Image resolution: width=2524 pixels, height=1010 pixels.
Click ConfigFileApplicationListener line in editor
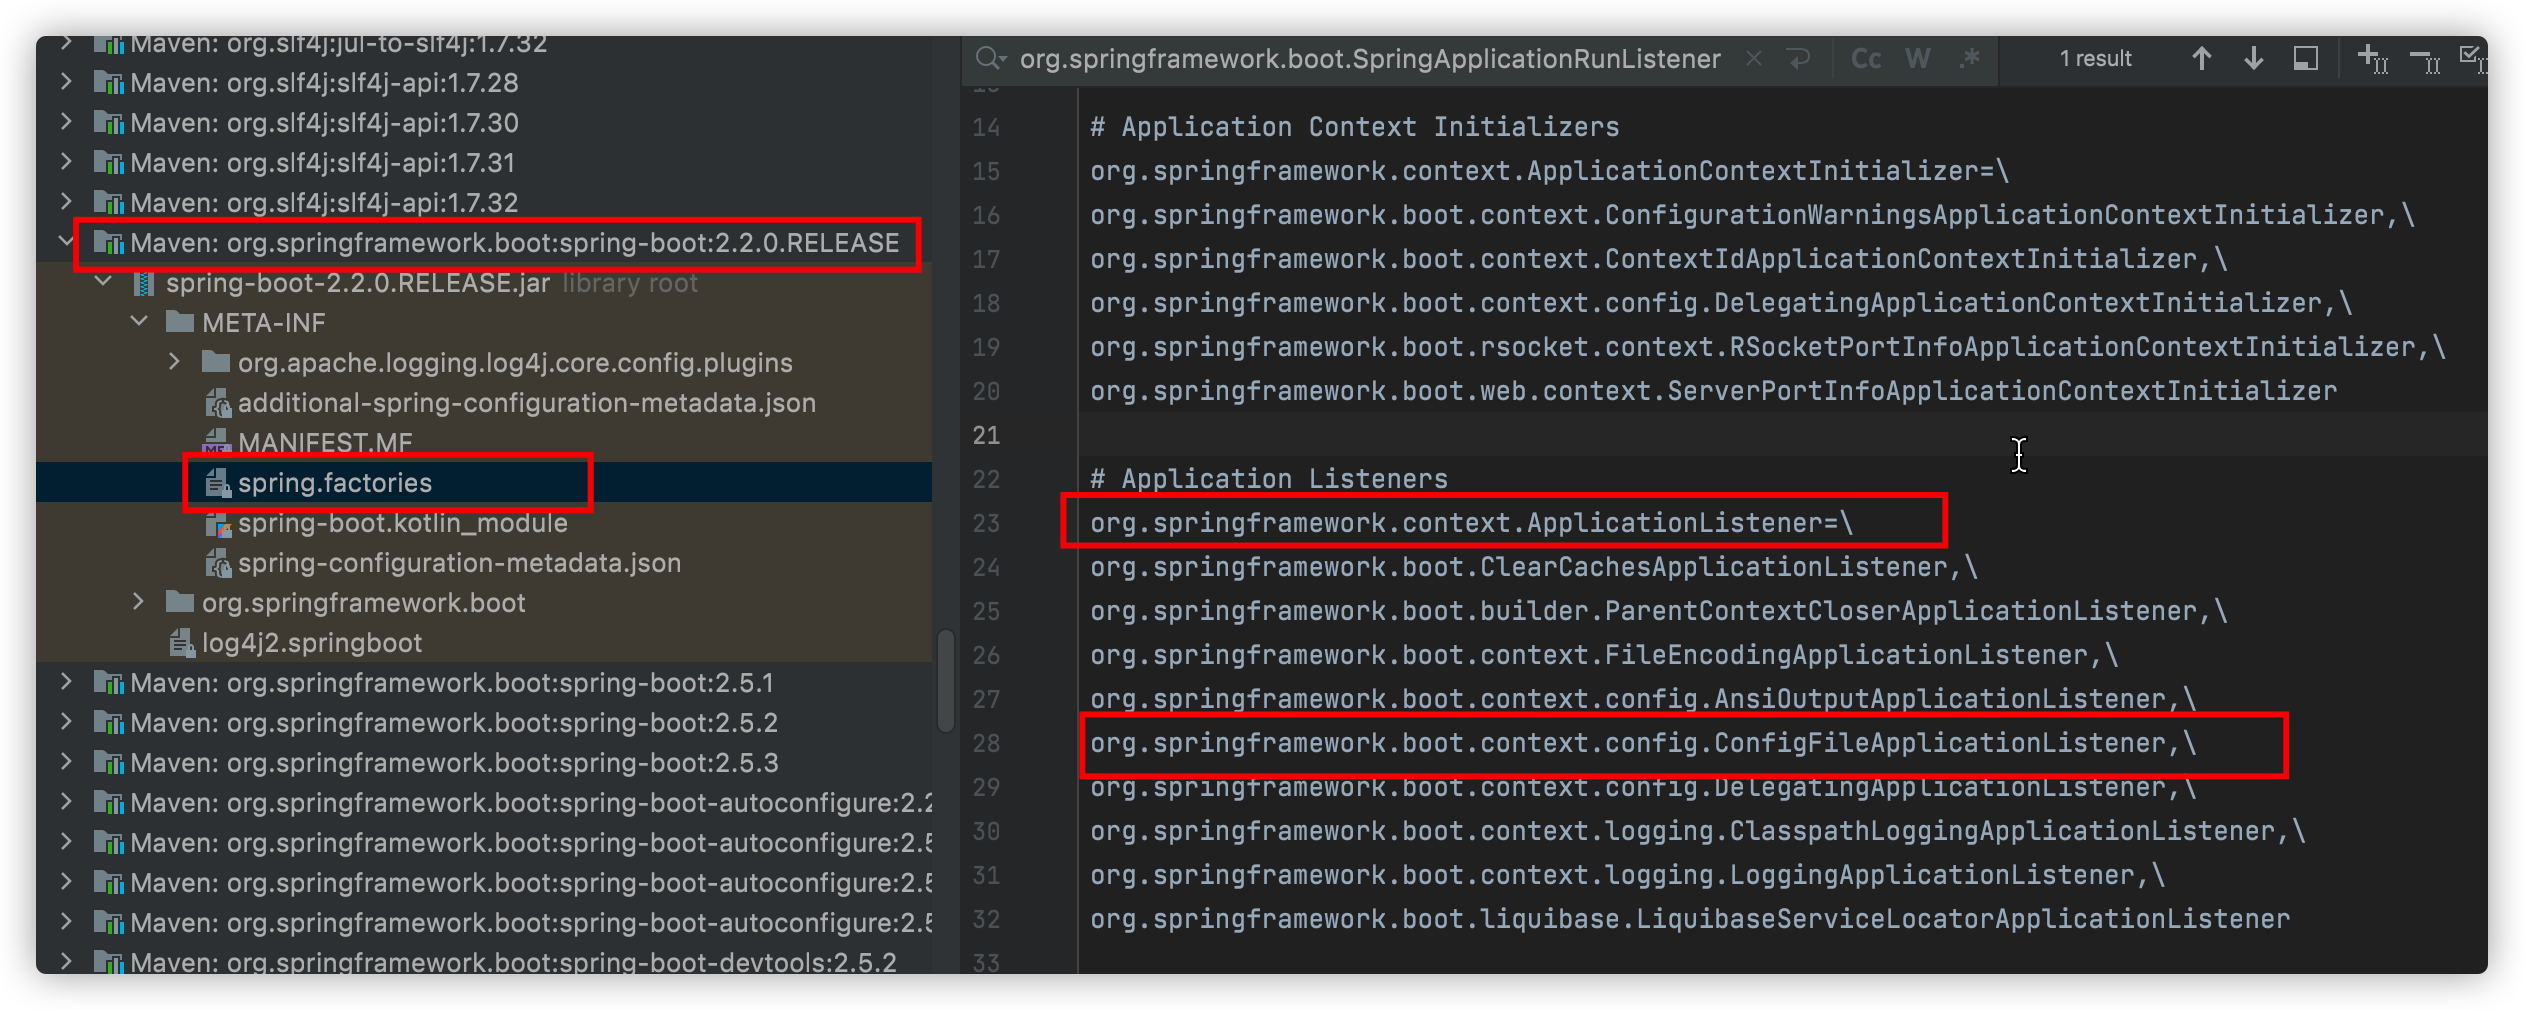click(x=1643, y=743)
